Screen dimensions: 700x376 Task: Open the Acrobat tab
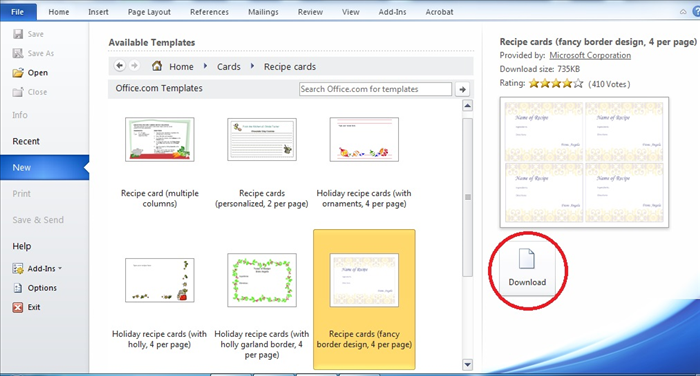pyautogui.click(x=439, y=12)
